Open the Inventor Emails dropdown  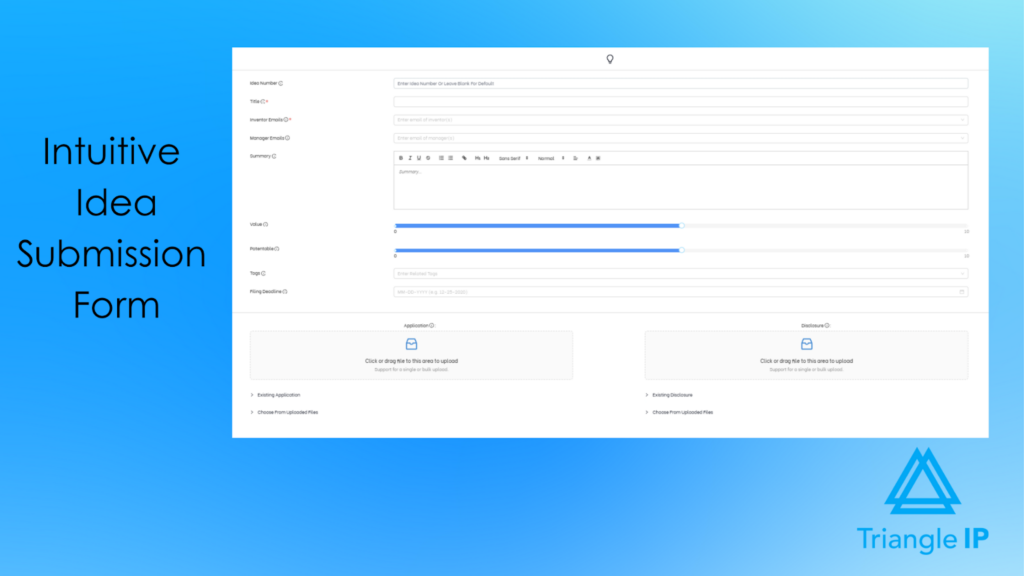[680, 120]
